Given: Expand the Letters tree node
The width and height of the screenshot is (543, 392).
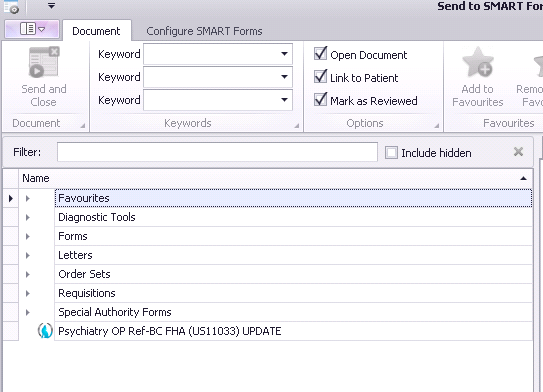Looking at the screenshot, I should [x=28, y=256].
